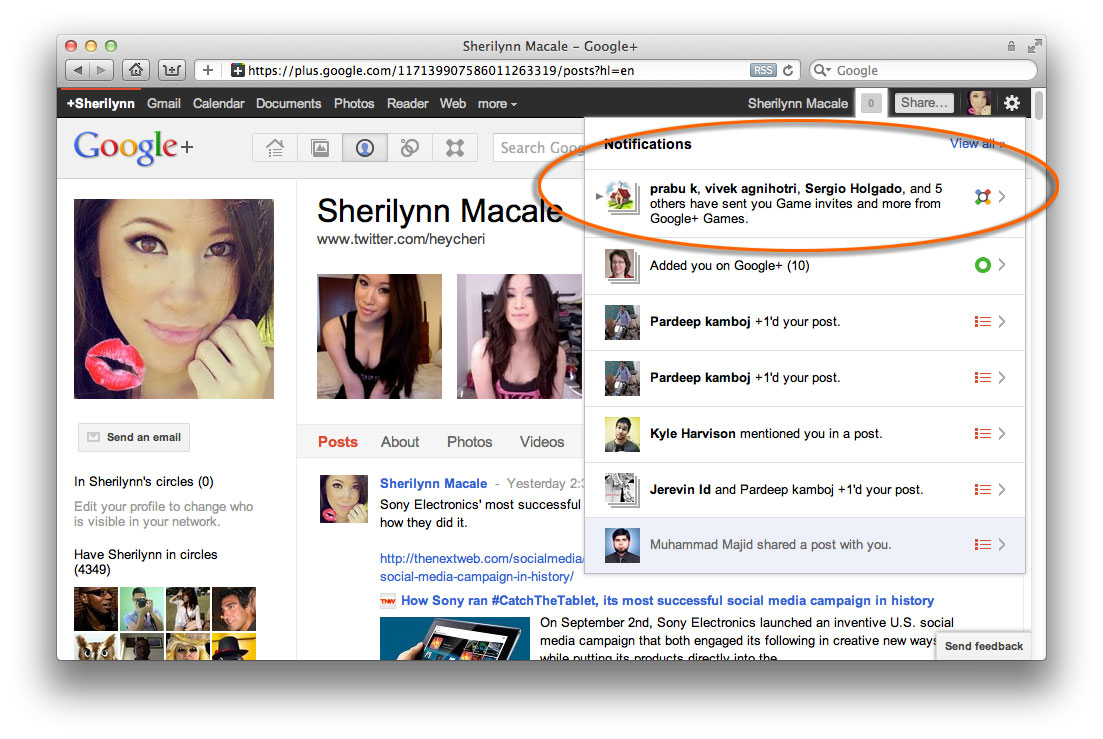Screen dimensions: 1103x739
Task: Select the Google+ Profile icon
Action: coord(364,148)
